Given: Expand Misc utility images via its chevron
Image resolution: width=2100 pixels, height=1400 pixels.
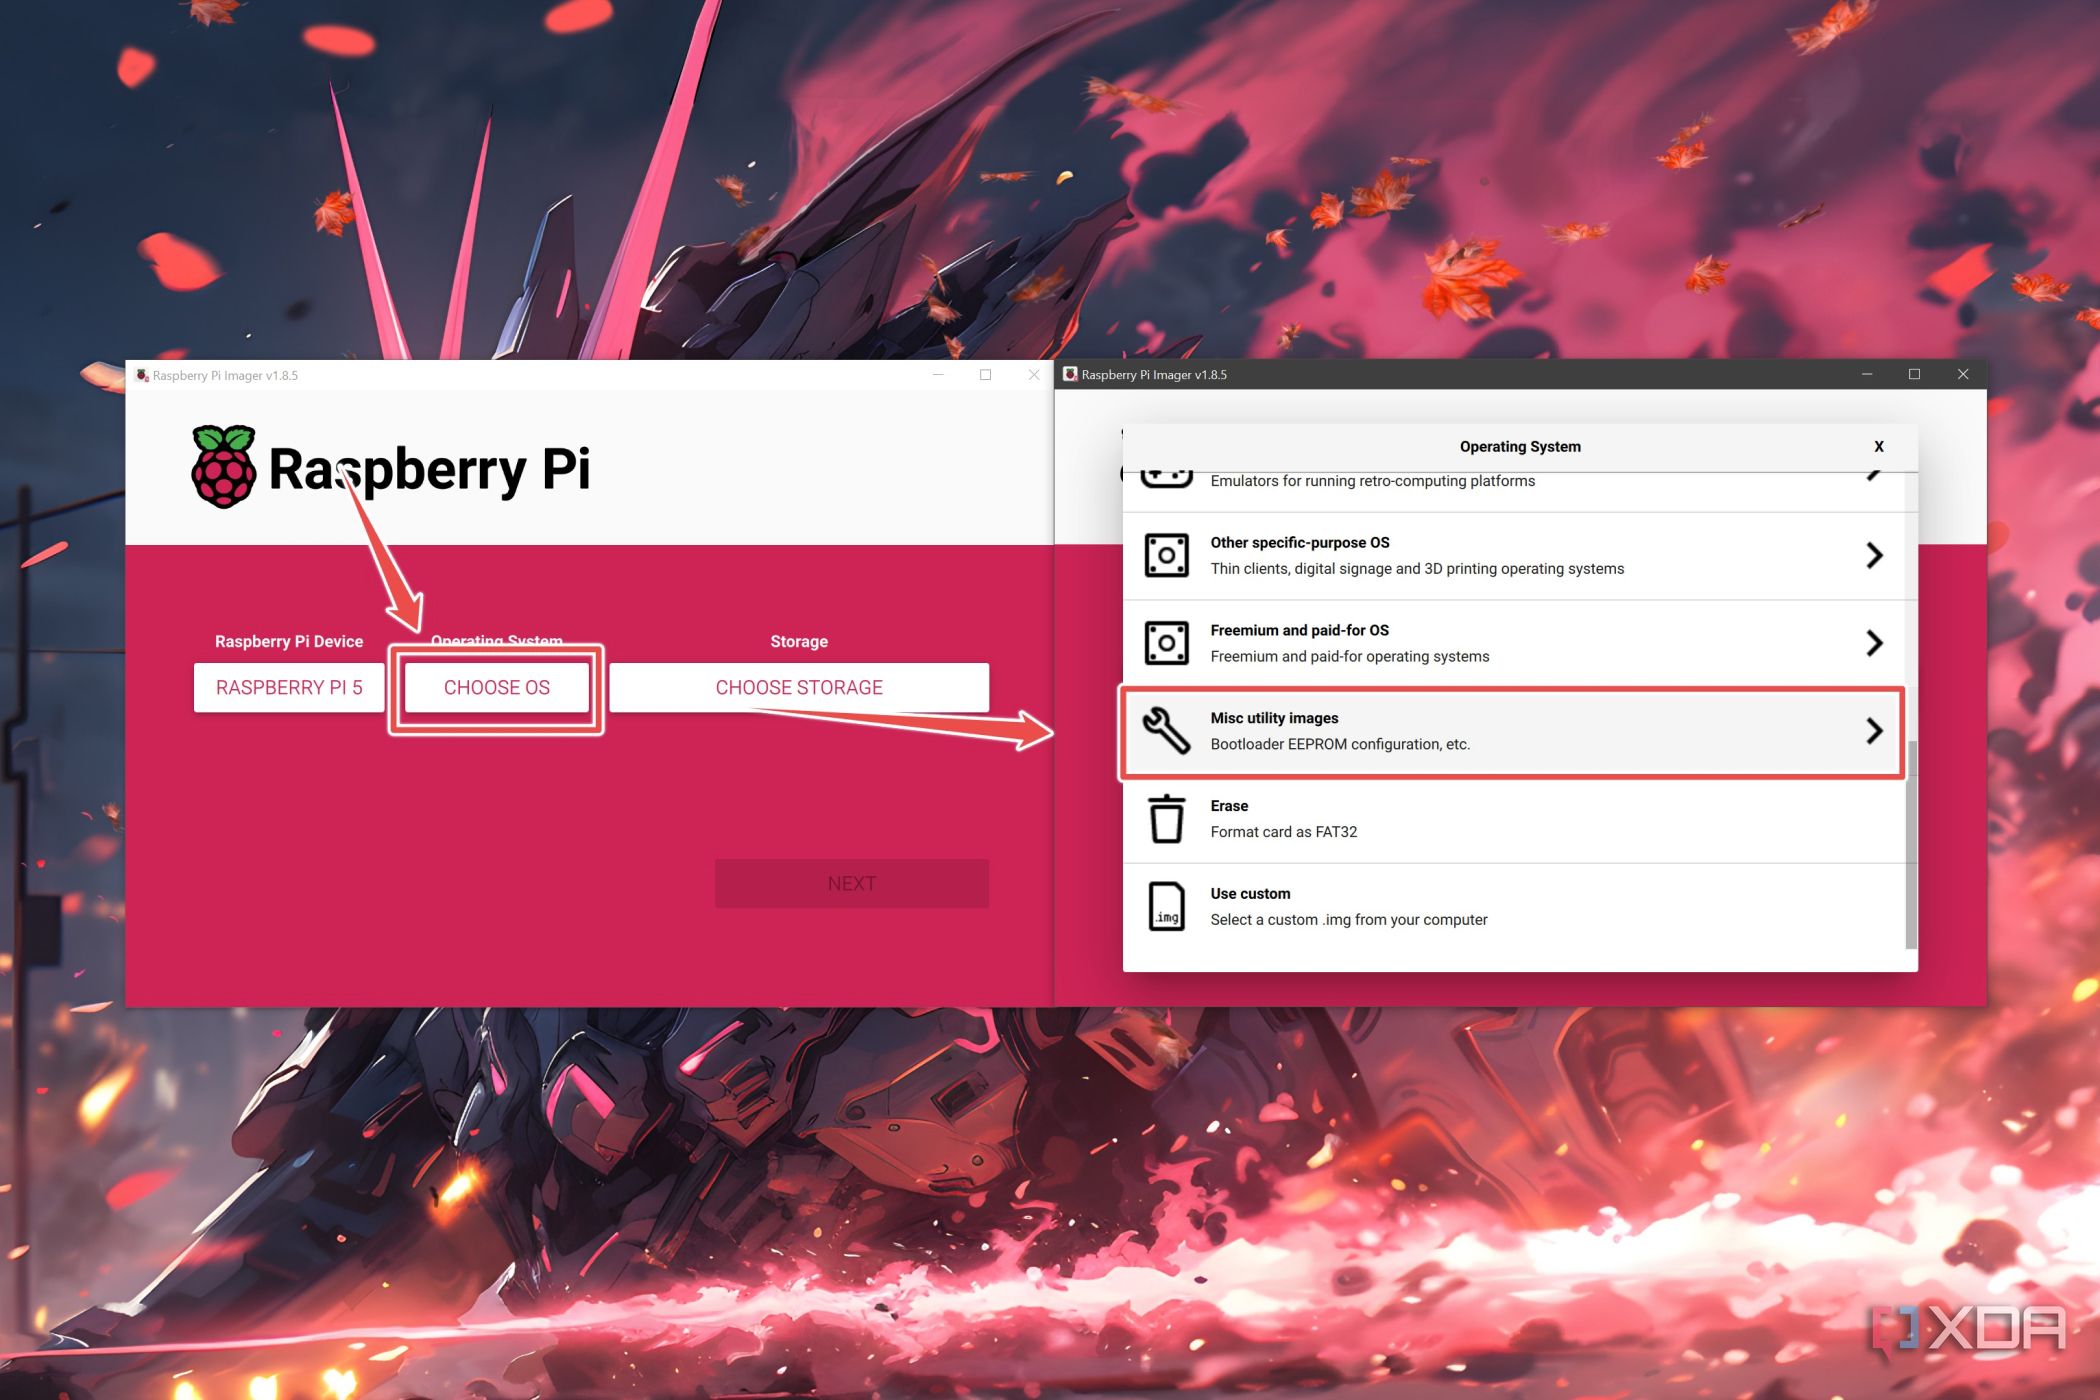Looking at the screenshot, I should 1874,730.
